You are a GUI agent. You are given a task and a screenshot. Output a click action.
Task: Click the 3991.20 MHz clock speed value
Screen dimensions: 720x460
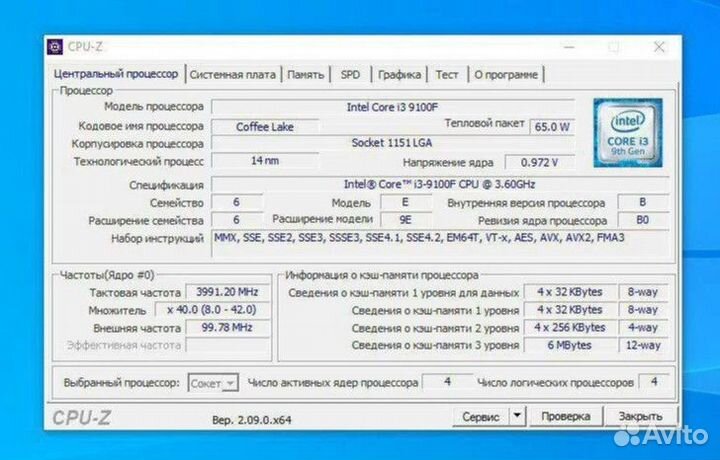click(x=227, y=292)
